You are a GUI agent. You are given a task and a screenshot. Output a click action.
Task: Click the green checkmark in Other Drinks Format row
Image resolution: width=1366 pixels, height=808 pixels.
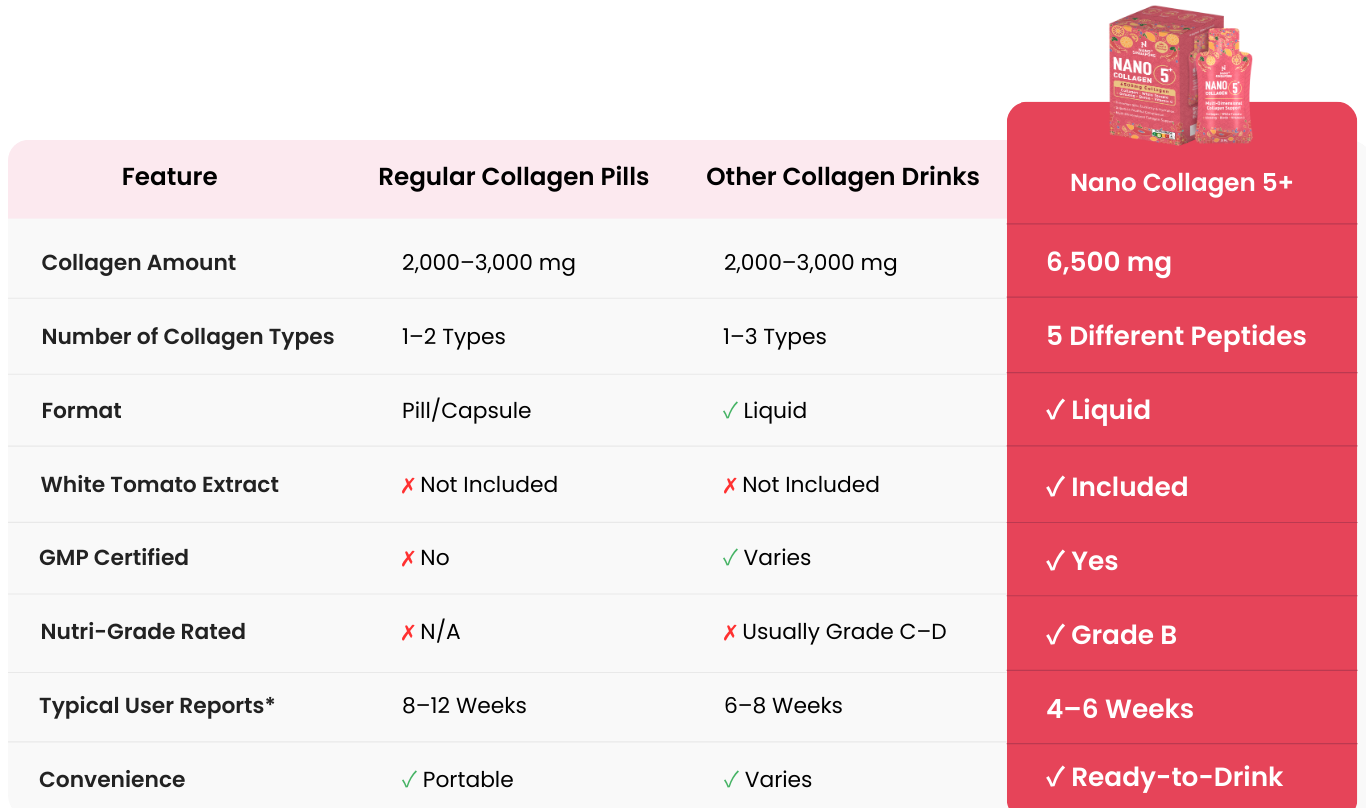pos(730,411)
